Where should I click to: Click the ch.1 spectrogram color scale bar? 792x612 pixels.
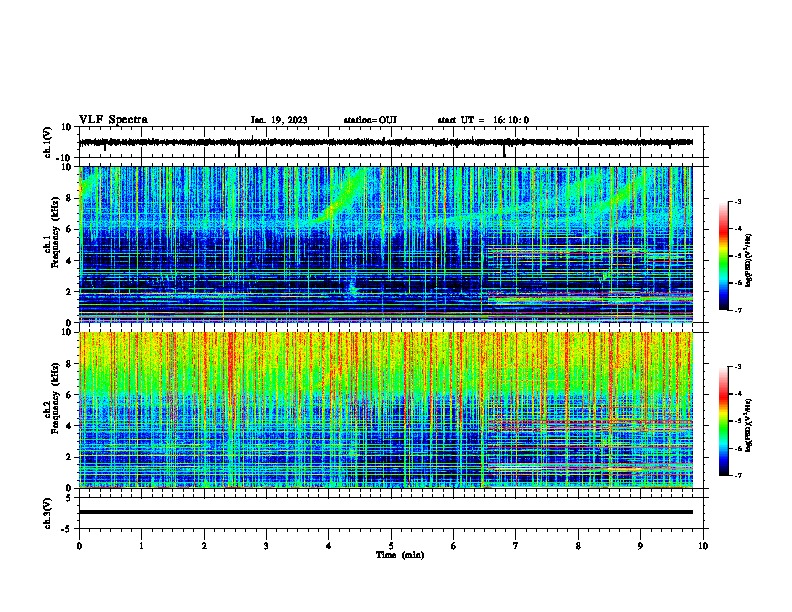724,256
